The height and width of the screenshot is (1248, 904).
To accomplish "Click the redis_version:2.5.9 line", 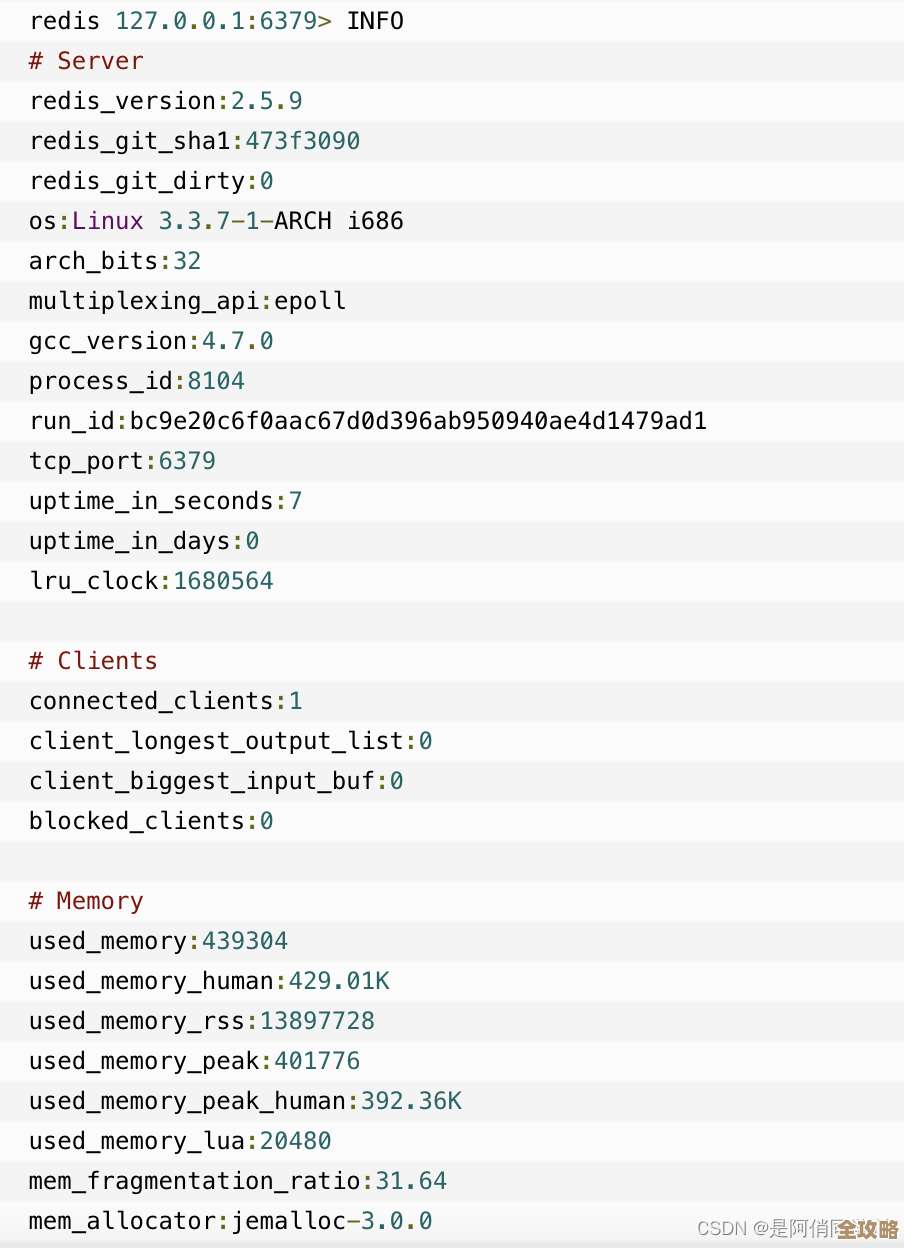I will [x=166, y=101].
